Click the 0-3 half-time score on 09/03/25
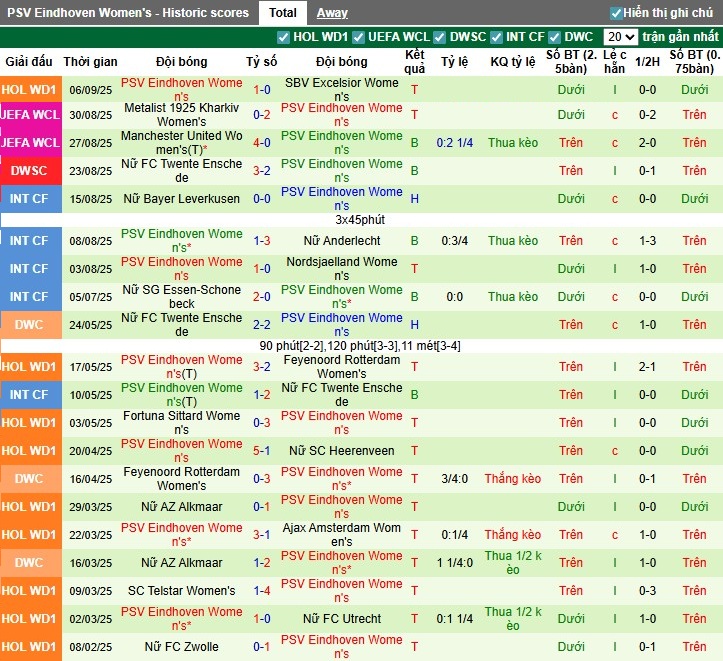 [647, 590]
